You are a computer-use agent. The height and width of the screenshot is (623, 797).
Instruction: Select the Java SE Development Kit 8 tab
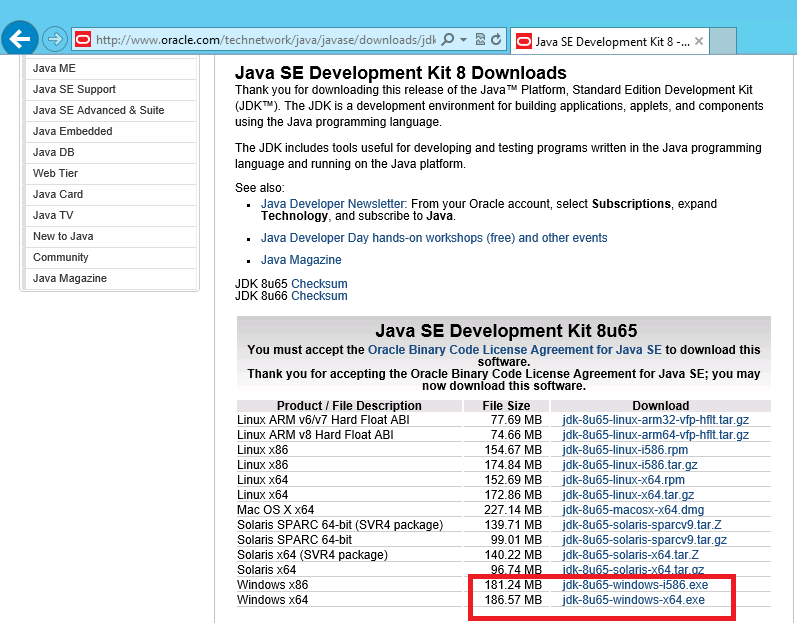tap(609, 41)
